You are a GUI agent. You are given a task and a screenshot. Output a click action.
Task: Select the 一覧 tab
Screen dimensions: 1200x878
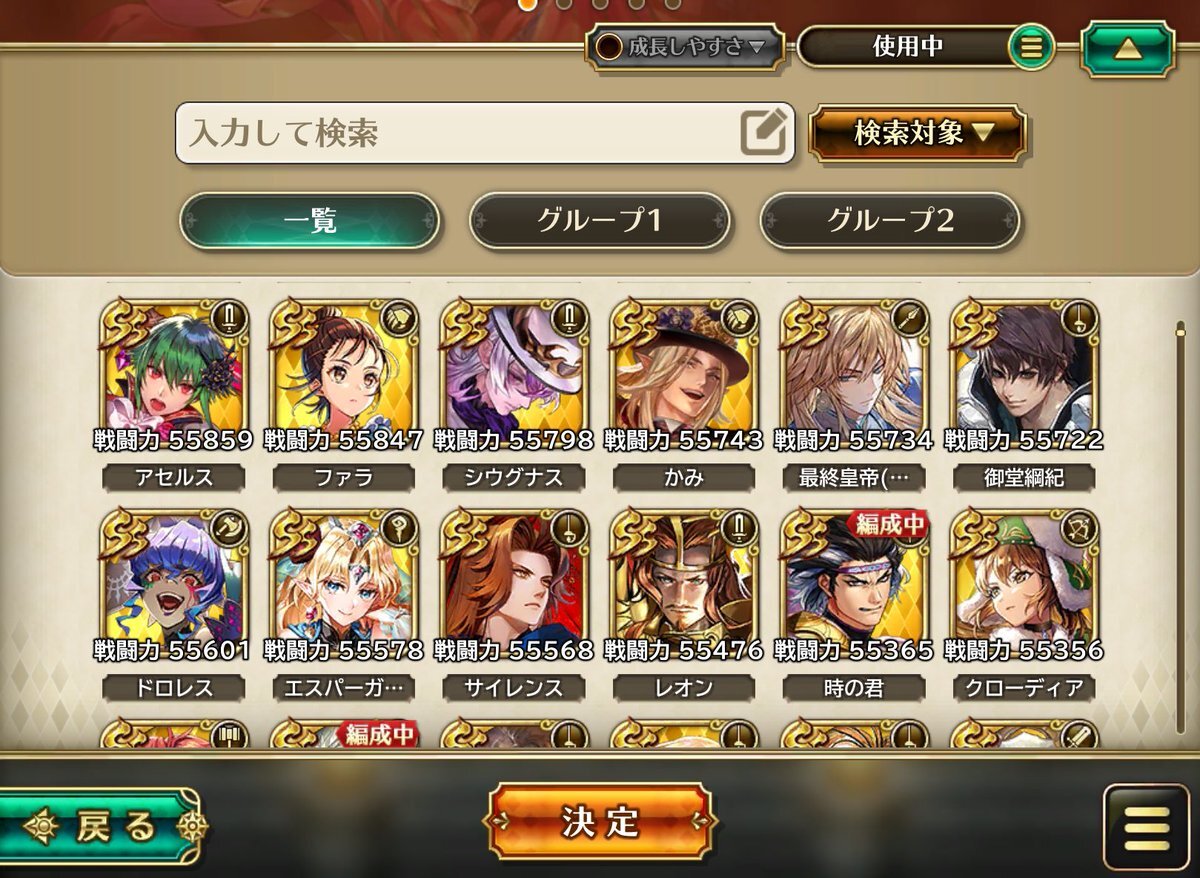310,221
